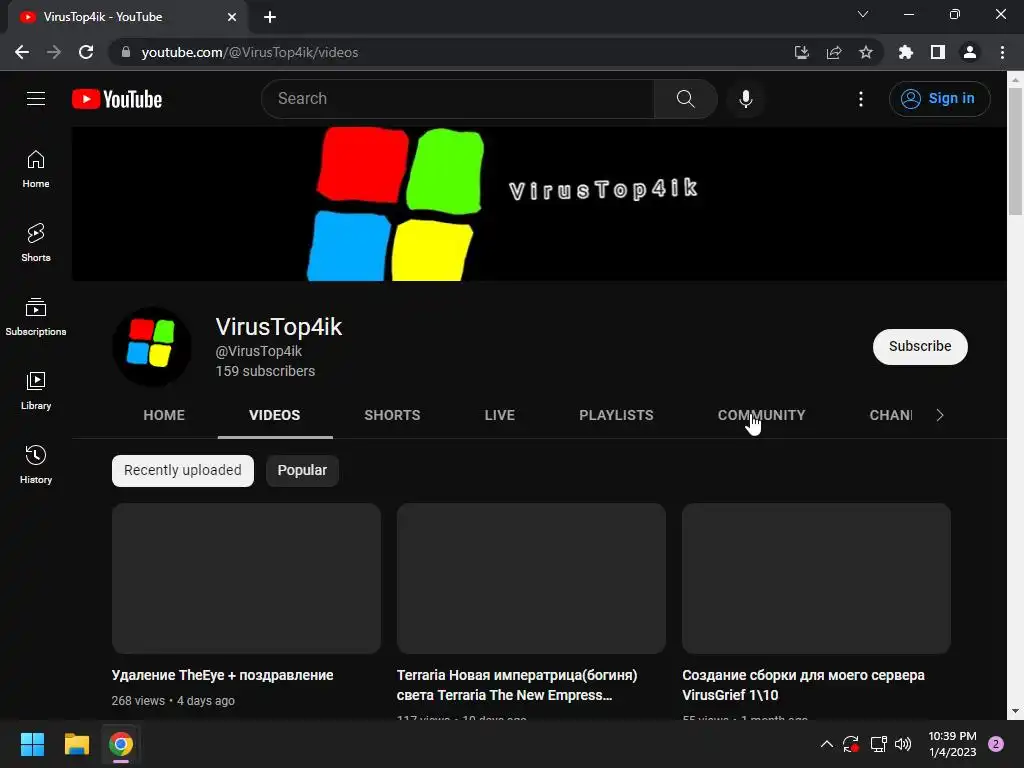Select the VIDEOS channel tab
The width and height of the screenshot is (1024, 768).
(275, 415)
